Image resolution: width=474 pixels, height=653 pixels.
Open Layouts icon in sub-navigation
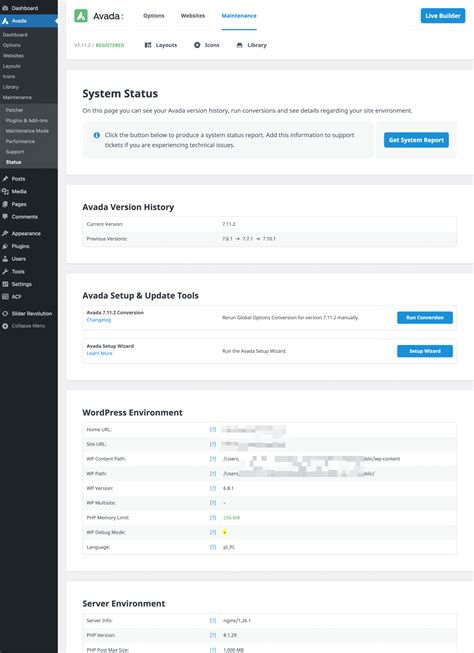[x=148, y=45]
